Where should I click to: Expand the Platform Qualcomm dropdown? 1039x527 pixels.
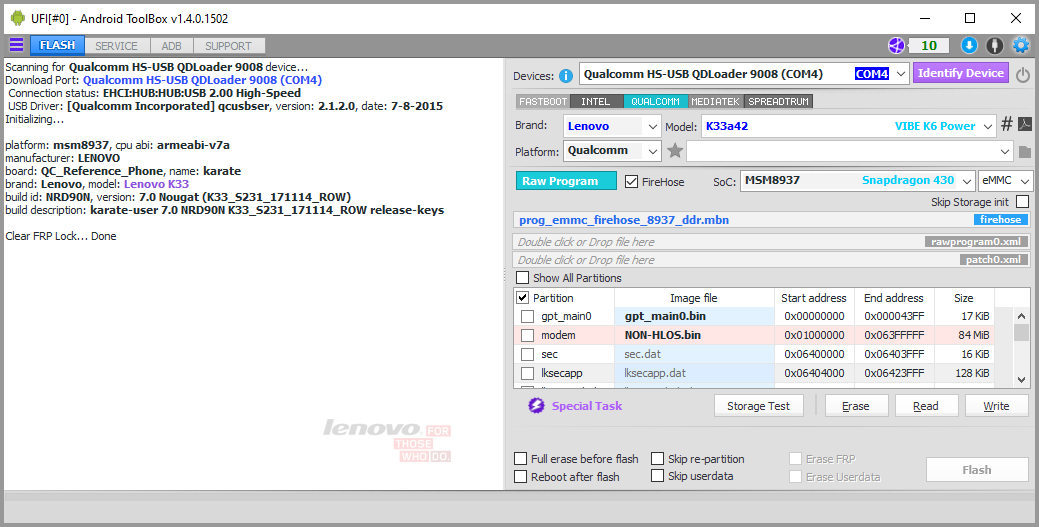[653, 151]
